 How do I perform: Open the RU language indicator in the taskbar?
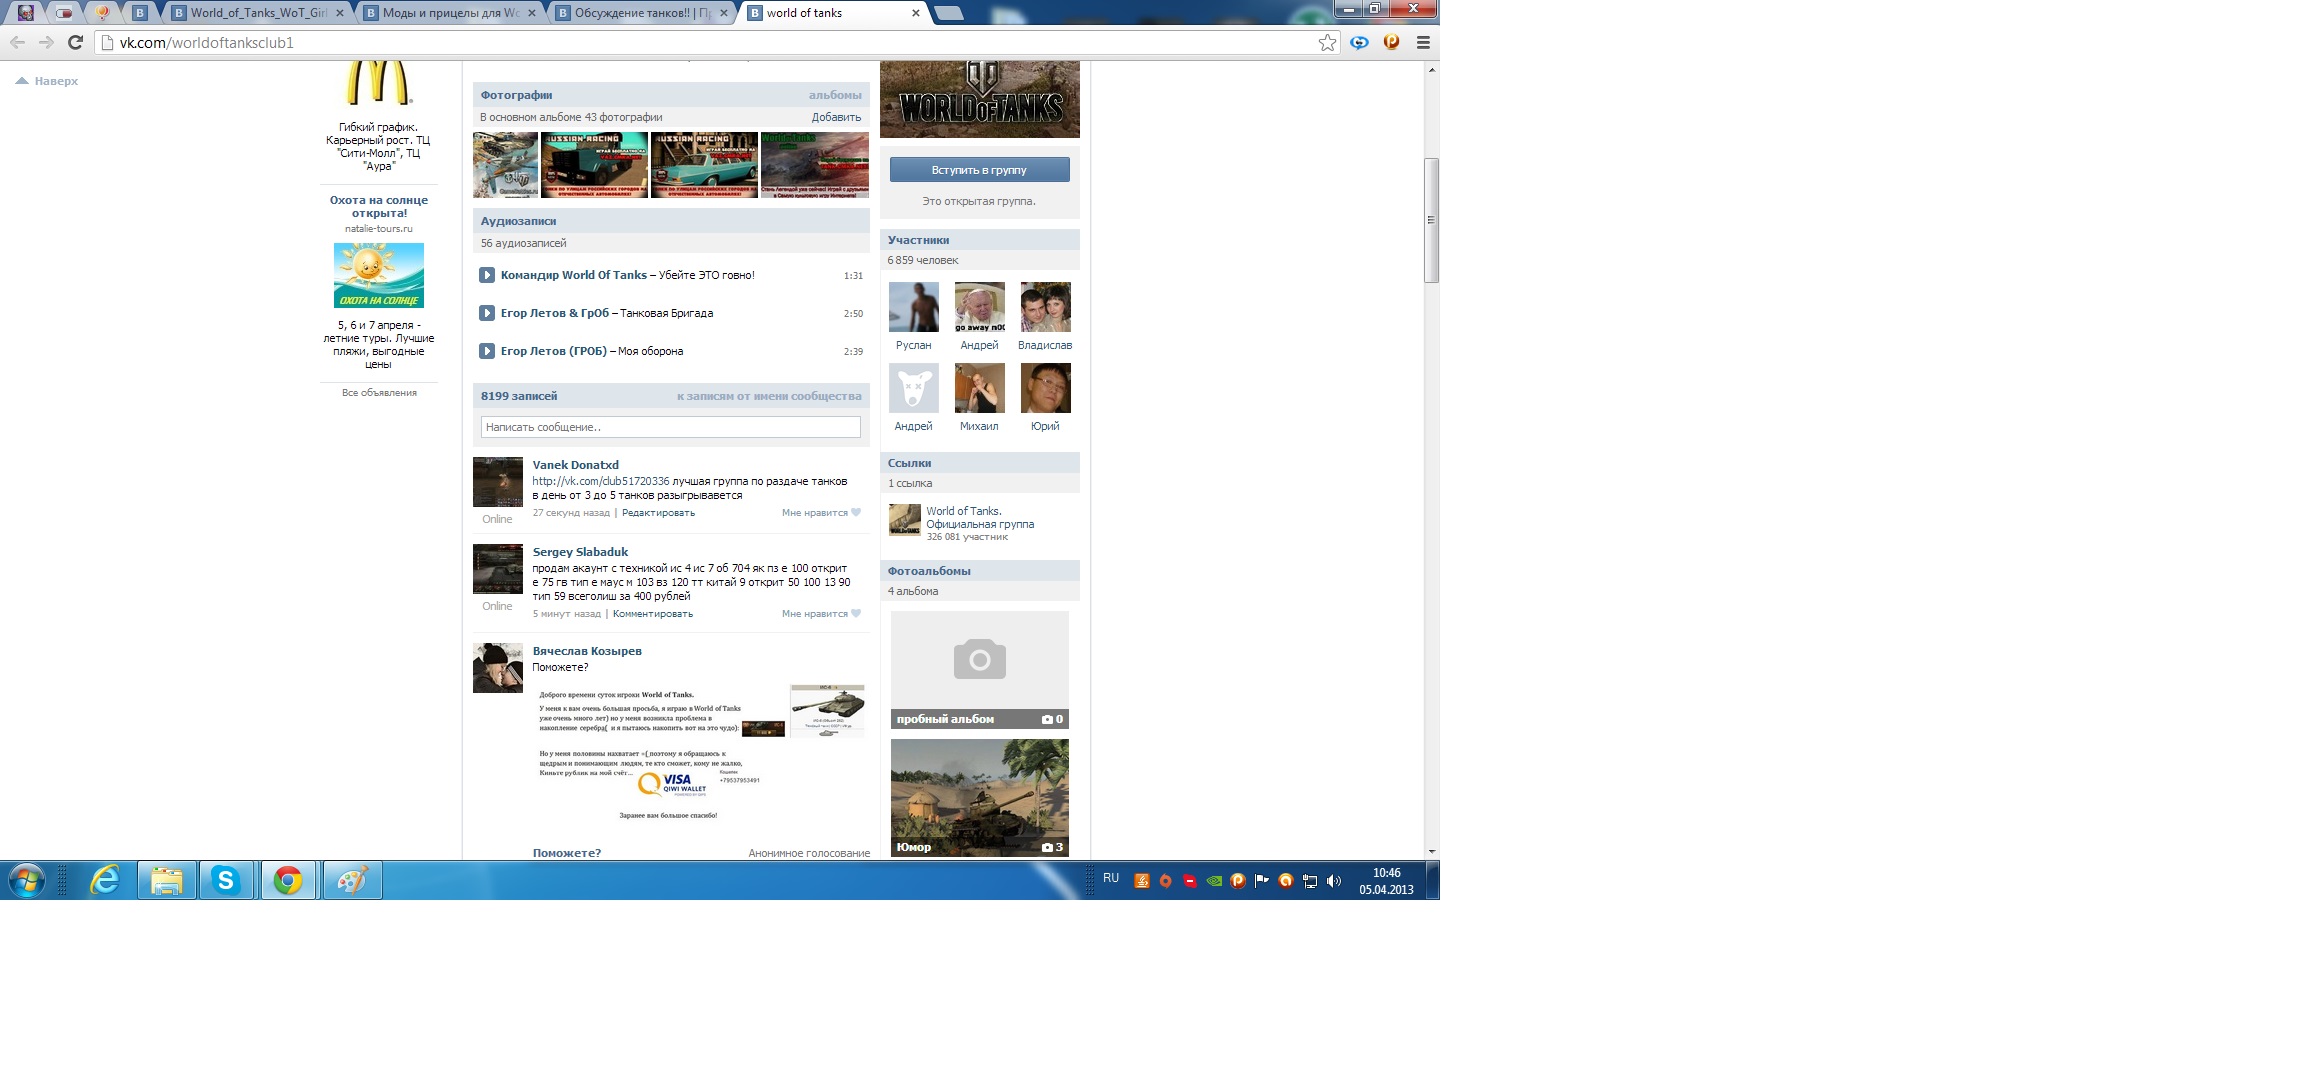click(x=1111, y=878)
